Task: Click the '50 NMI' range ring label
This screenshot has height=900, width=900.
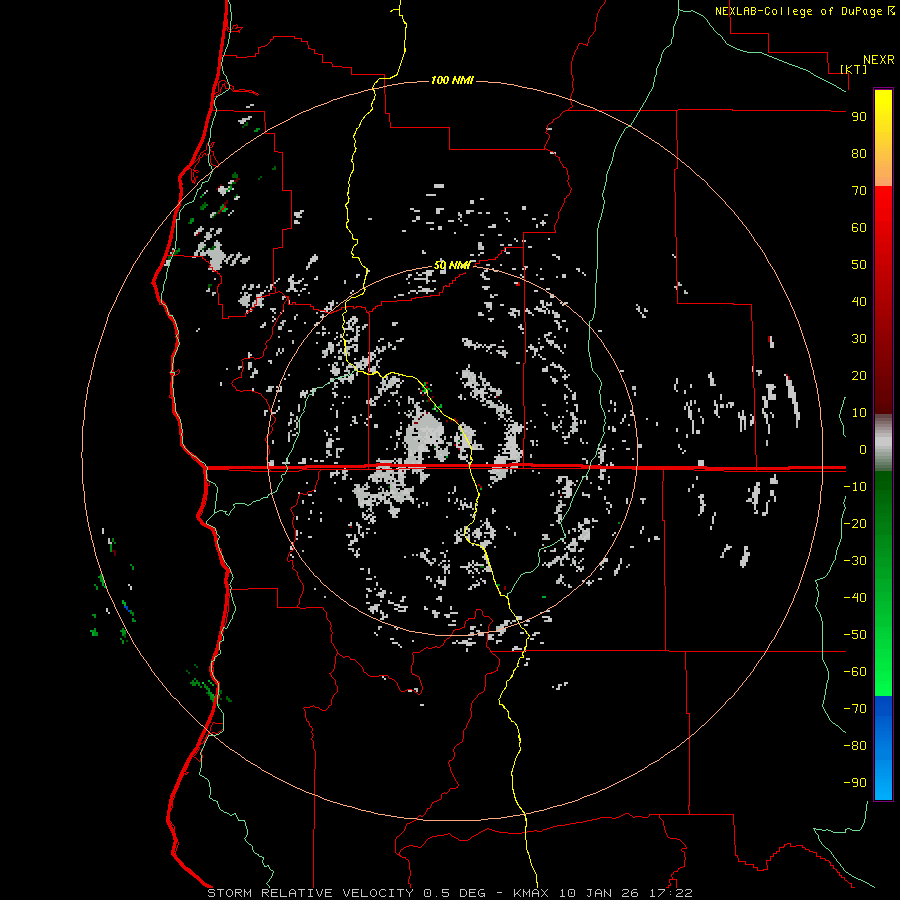Action: point(452,265)
